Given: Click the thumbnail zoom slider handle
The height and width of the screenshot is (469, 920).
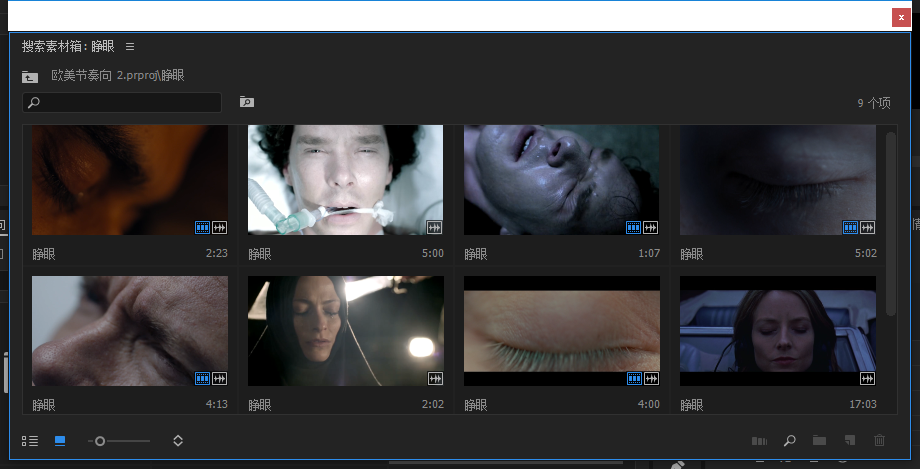Looking at the screenshot, I should point(100,441).
